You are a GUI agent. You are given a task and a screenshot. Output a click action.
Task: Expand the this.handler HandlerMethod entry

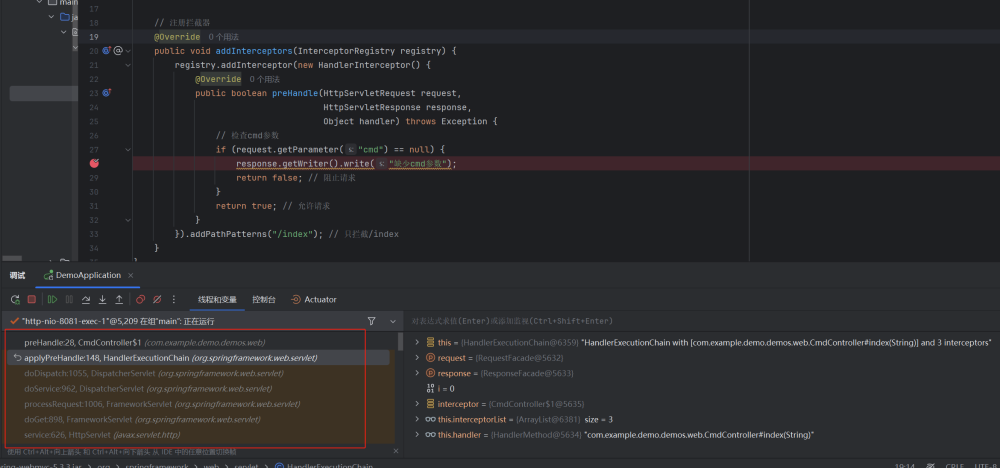click(417, 435)
